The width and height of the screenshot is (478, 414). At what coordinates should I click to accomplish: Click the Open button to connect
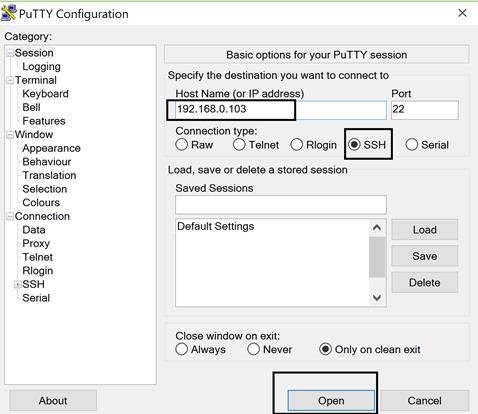pos(331,400)
